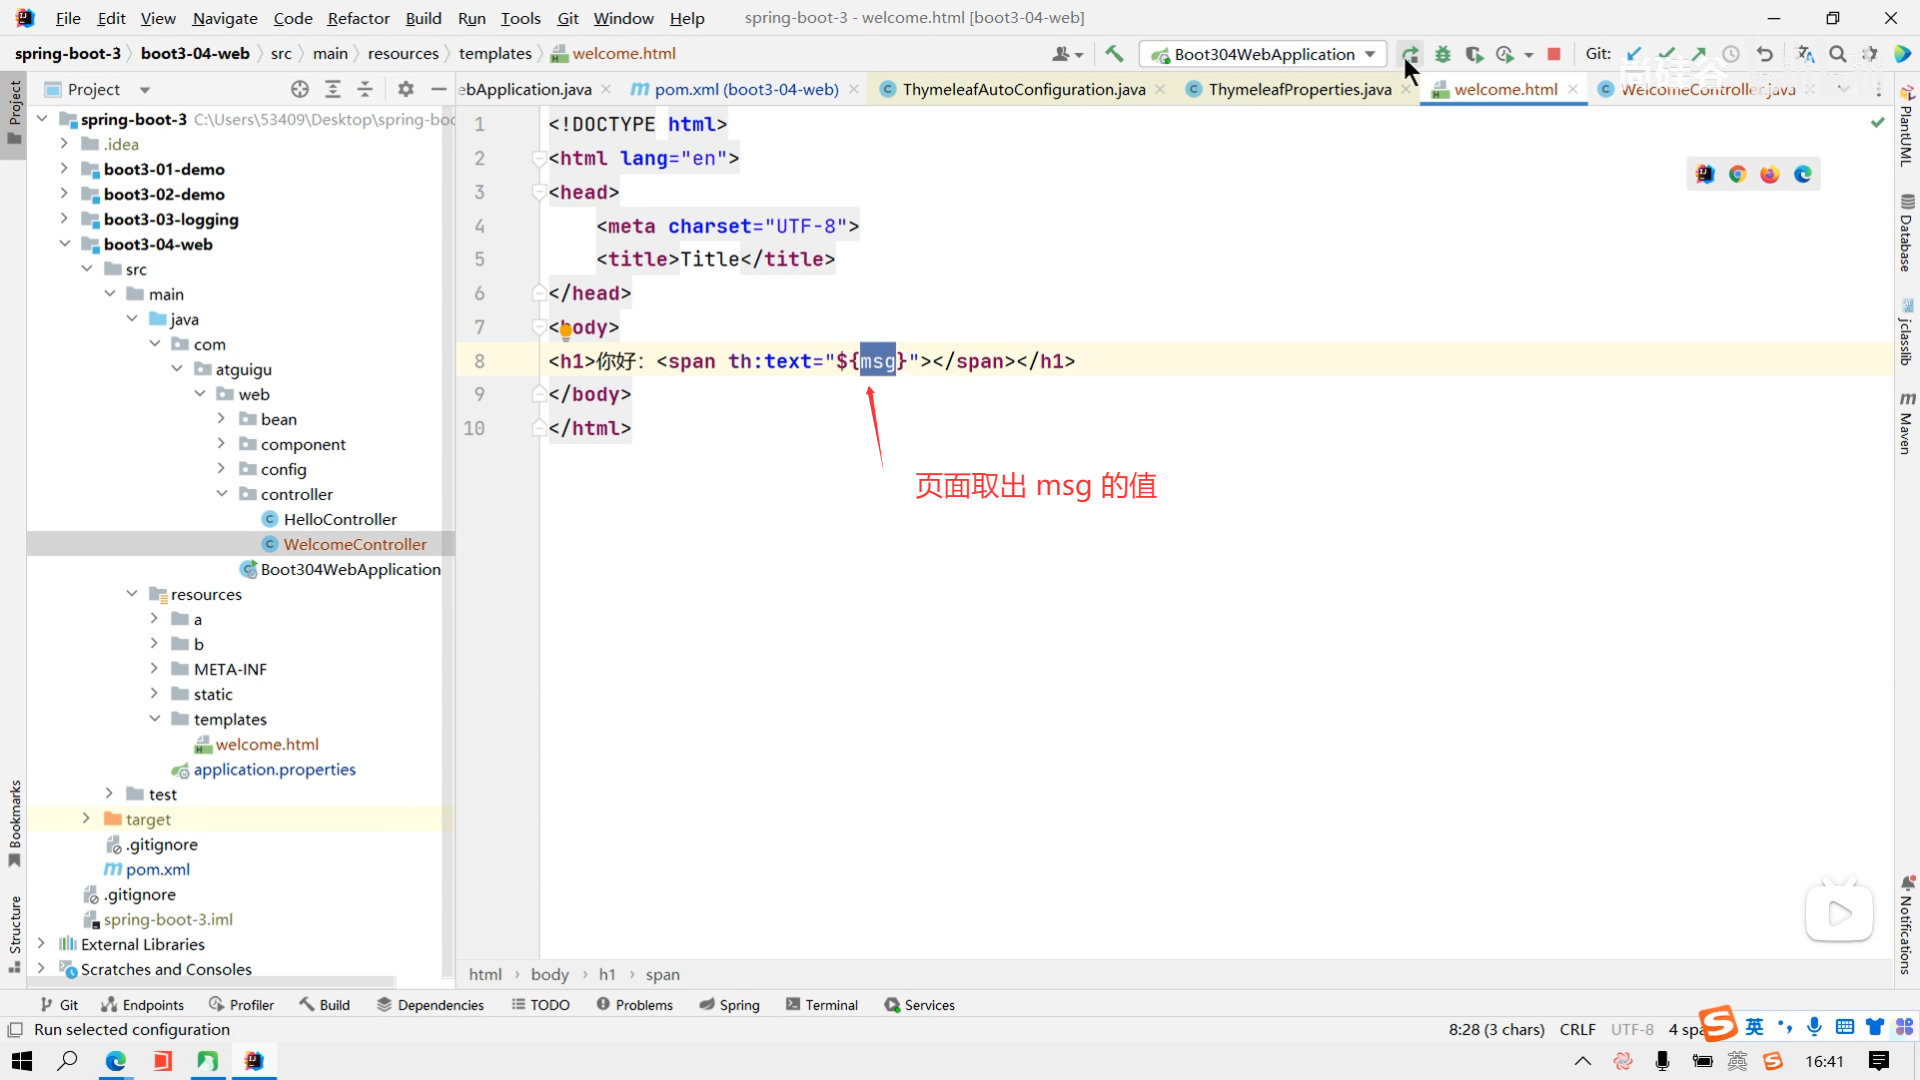Switch to ThymeleafProperties.java tab
Viewport: 1920px width, 1080px height.
click(x=1298, y=89)
